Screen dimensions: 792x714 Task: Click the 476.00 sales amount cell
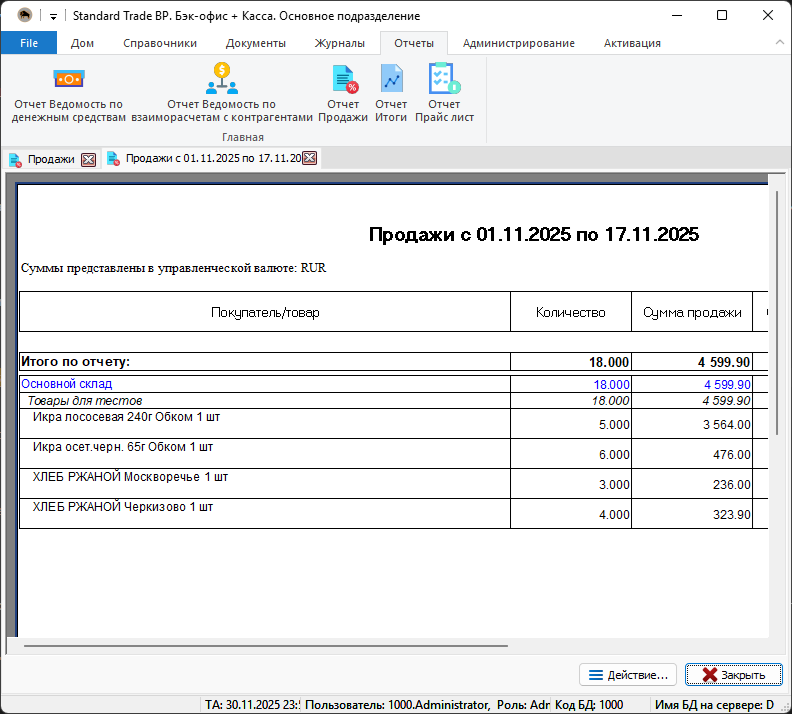pyautogui.click(x=692, y=453)
